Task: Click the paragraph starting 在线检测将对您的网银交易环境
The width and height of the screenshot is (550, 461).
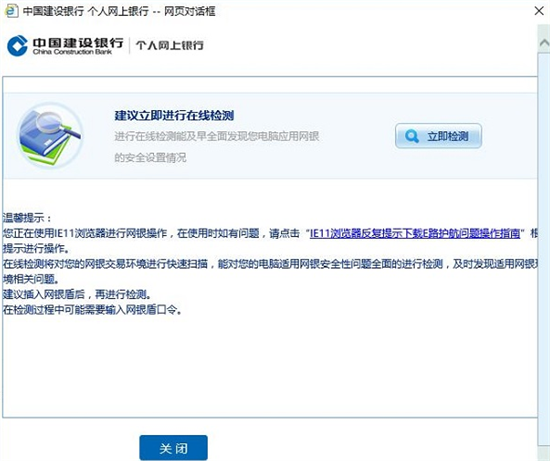Action: pyautogui.click(x=270, y=271)
